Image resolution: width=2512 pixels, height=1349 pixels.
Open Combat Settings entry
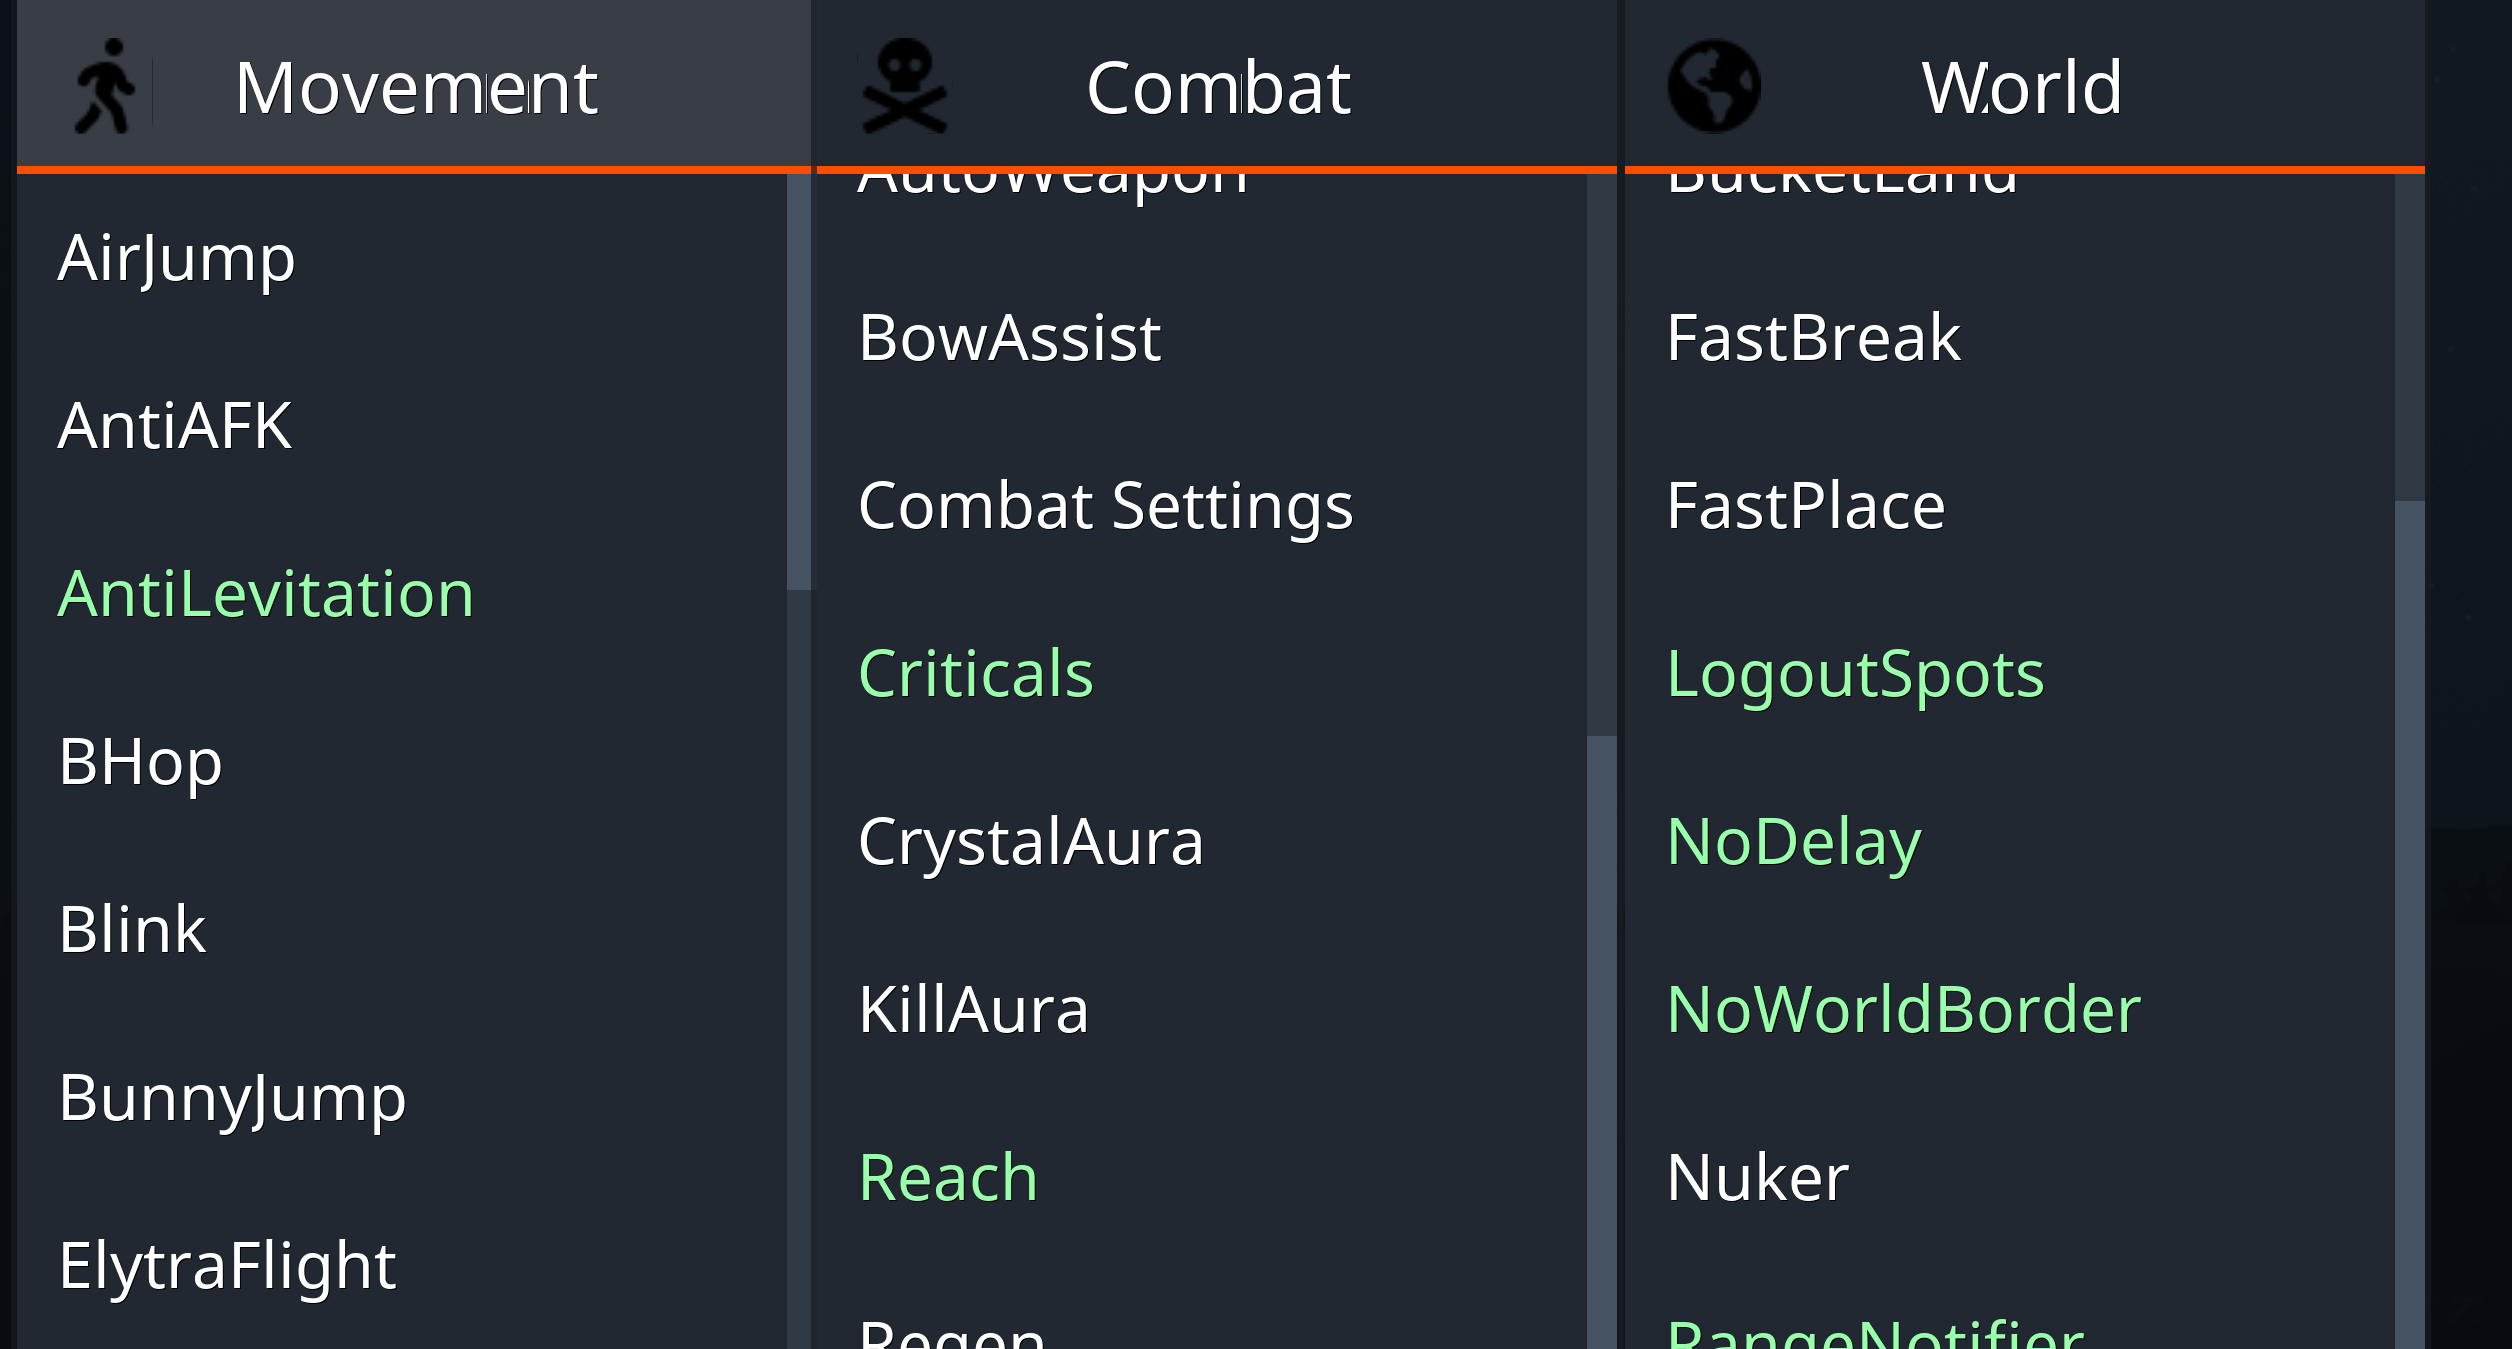pyautogui.click(x=1202, y=505)
